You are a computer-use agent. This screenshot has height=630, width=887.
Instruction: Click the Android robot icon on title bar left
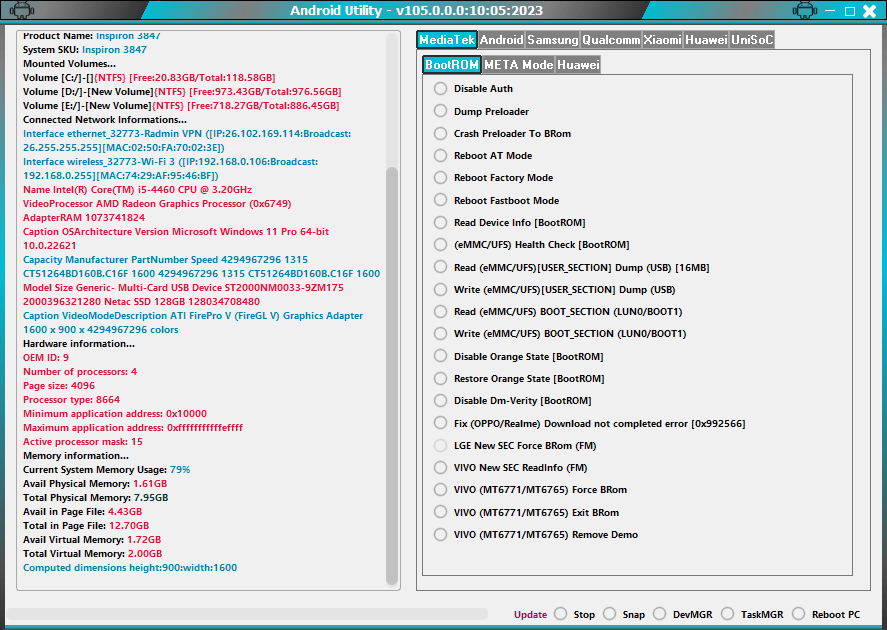22,11
